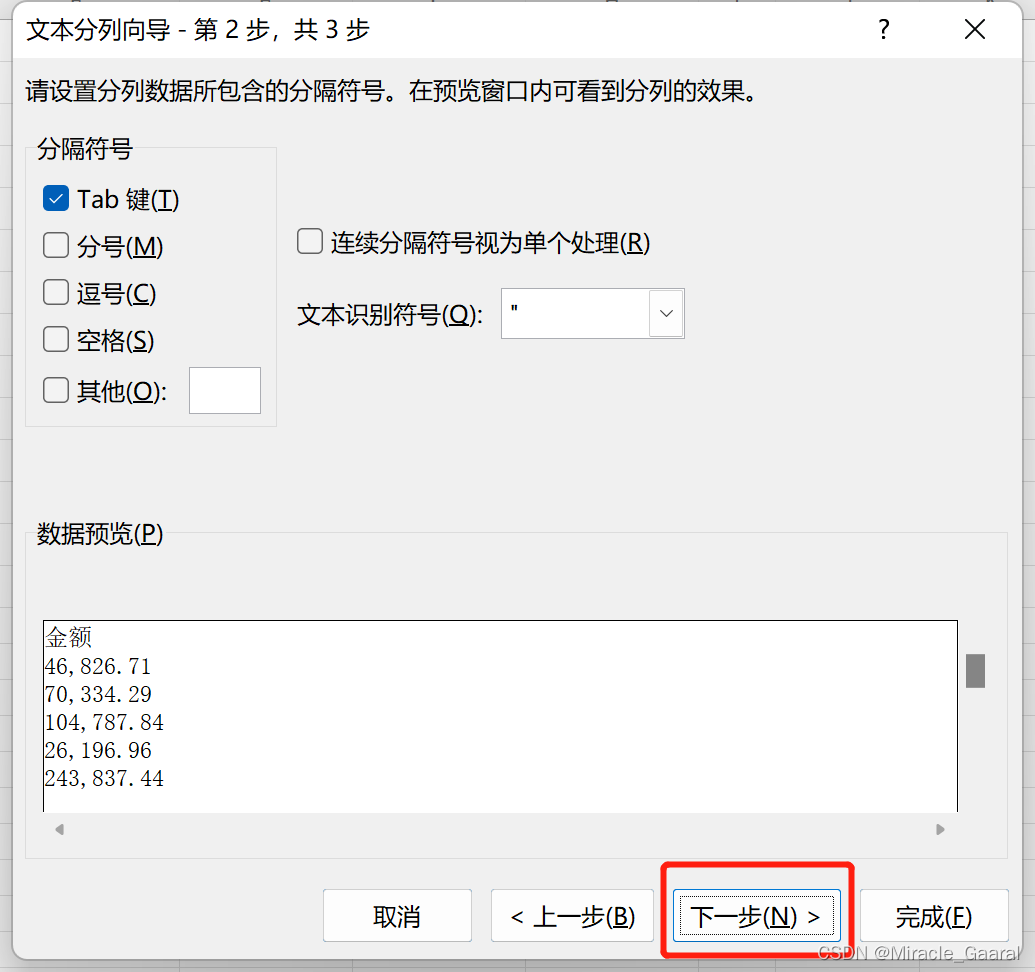Click the help question mark icon
The image size is (1035, 972).
click(x=884, y=30)
